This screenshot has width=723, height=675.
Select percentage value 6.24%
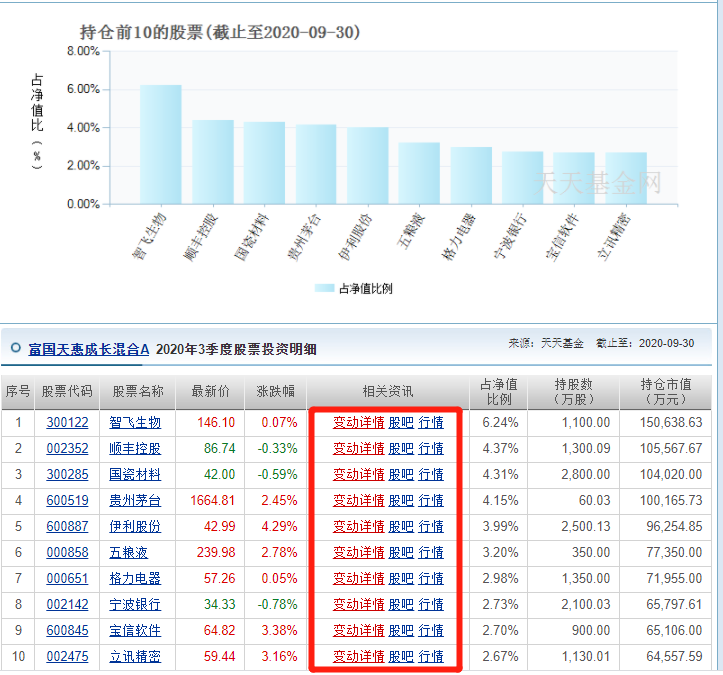click(x=500, y=422)
